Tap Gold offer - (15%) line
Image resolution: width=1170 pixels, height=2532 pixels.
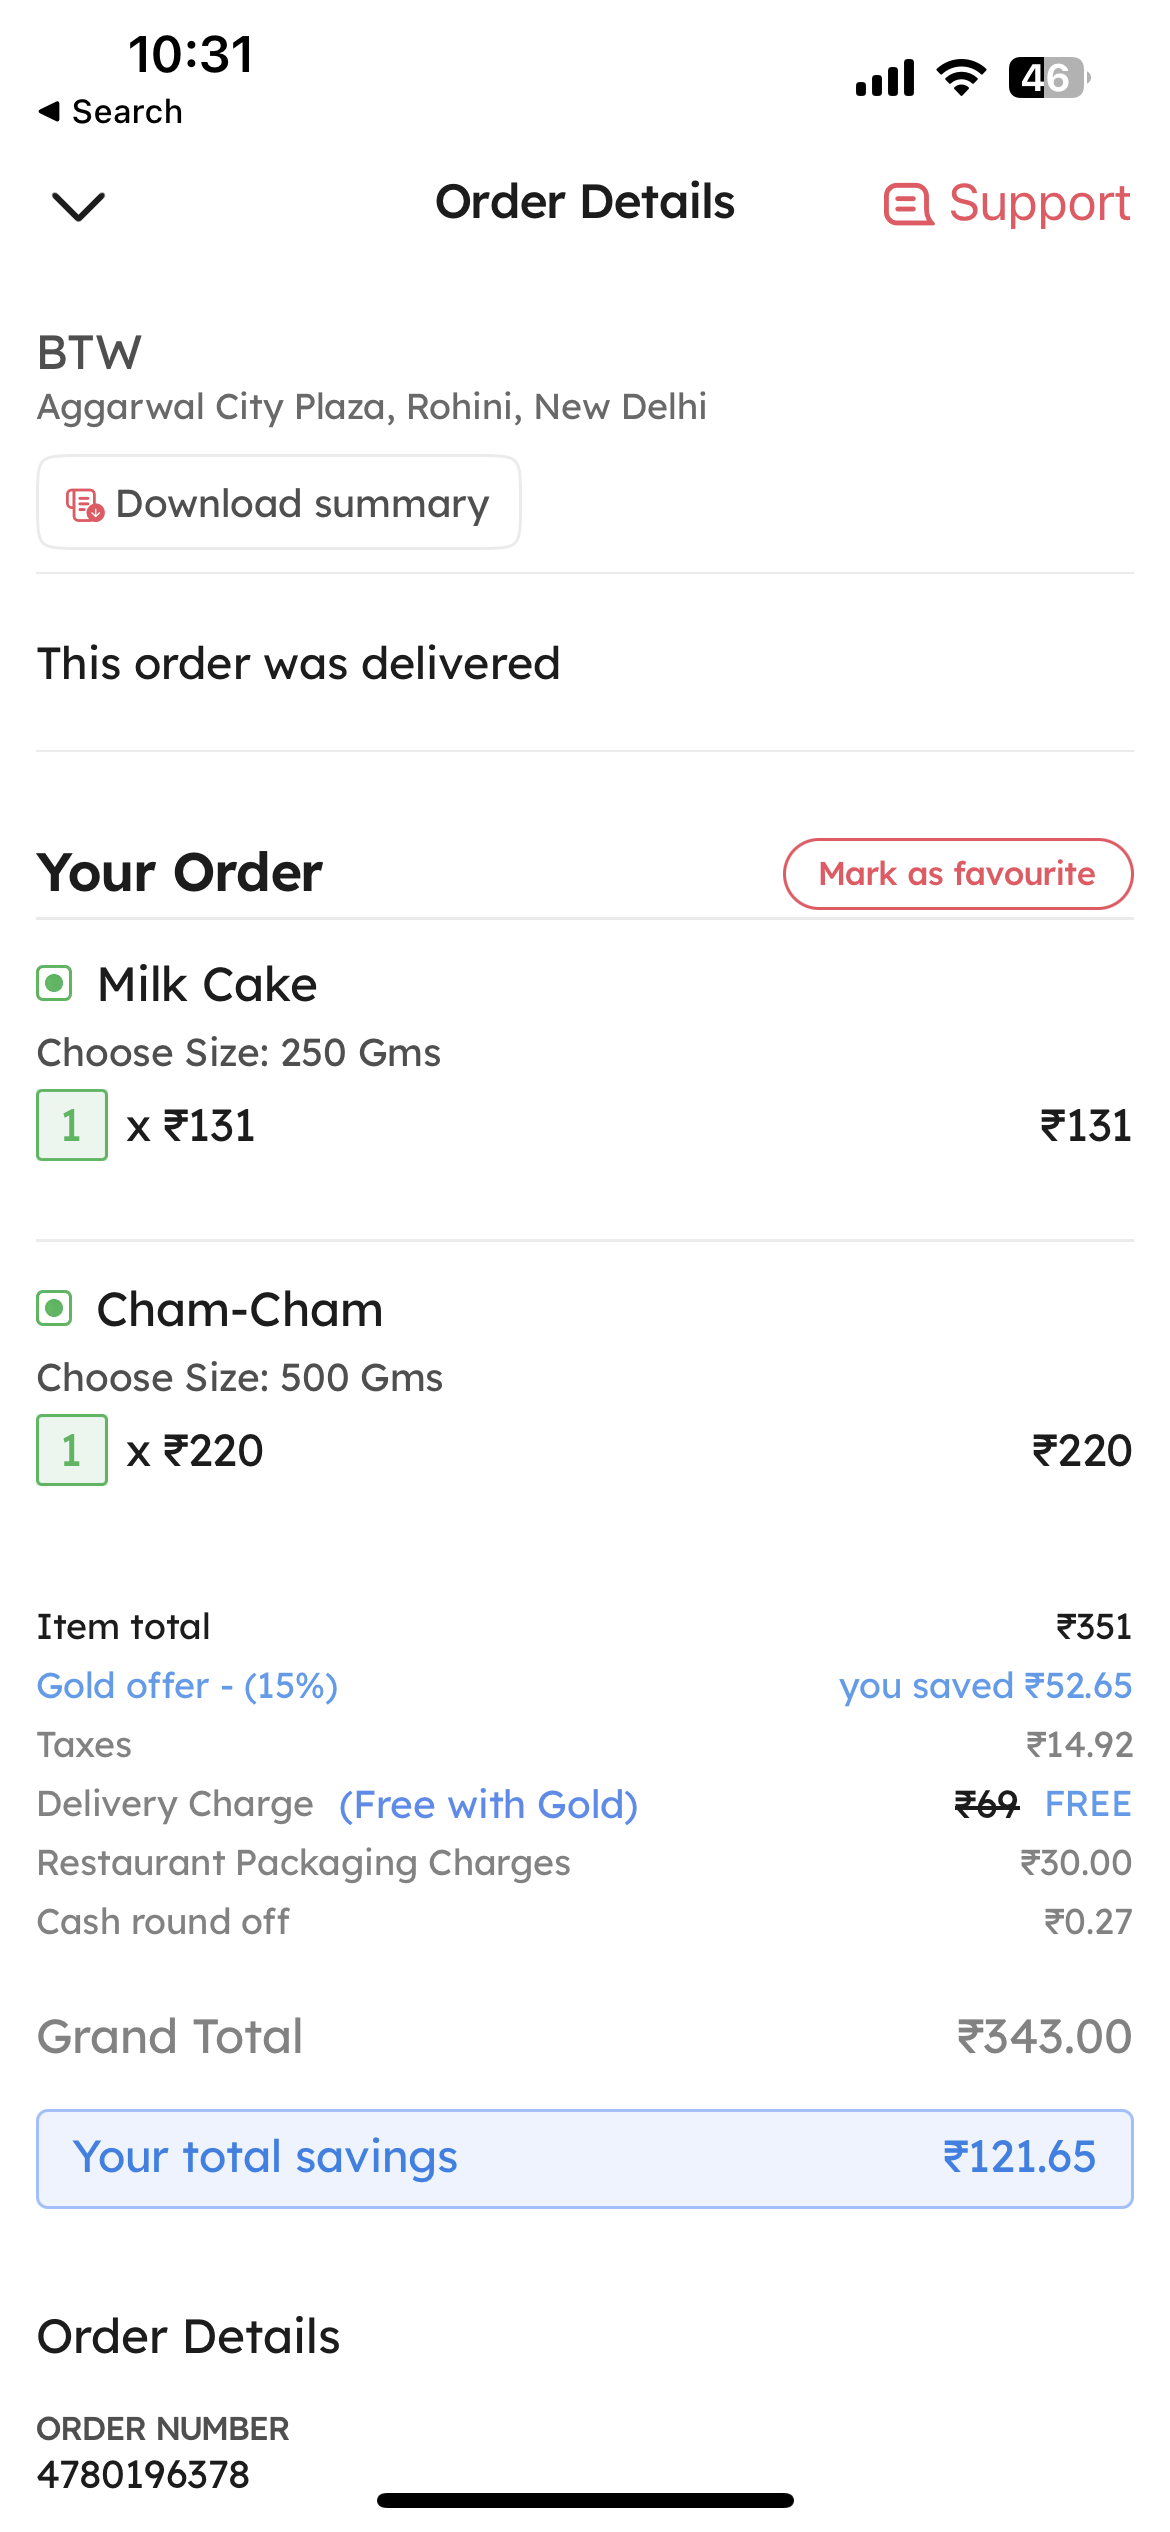coord(187,1686)
